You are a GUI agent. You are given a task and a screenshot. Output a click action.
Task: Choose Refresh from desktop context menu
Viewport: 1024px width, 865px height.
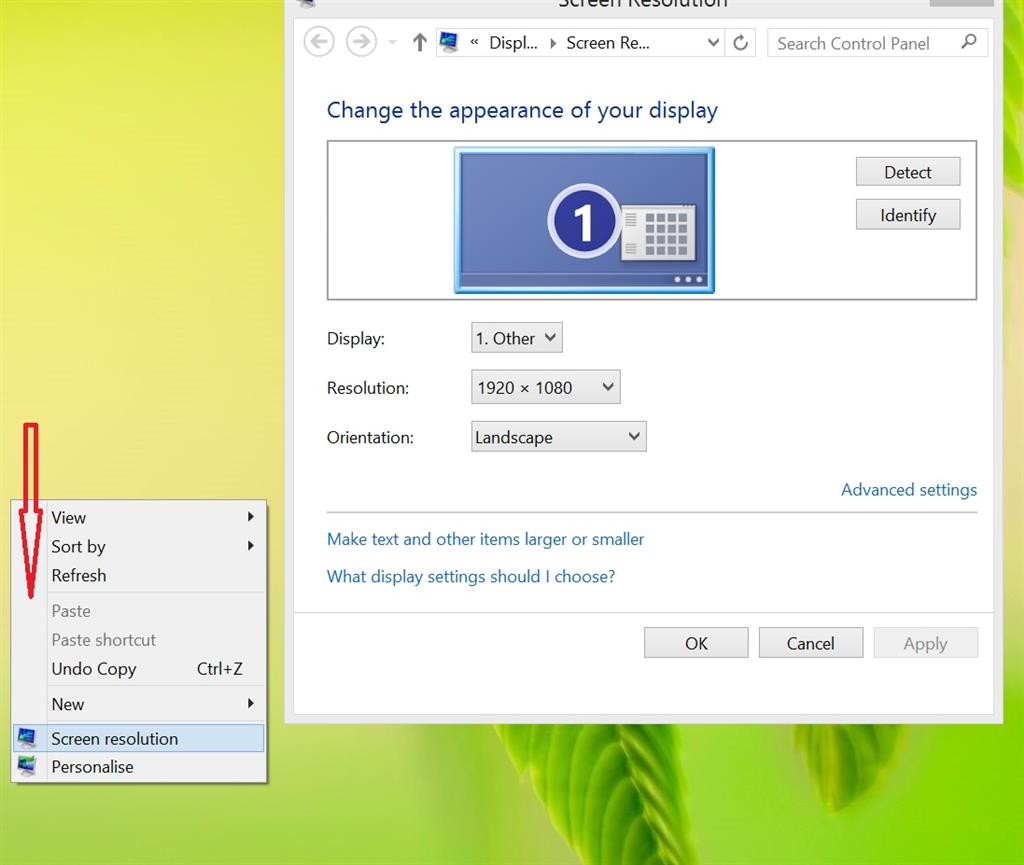click(138, 575)
